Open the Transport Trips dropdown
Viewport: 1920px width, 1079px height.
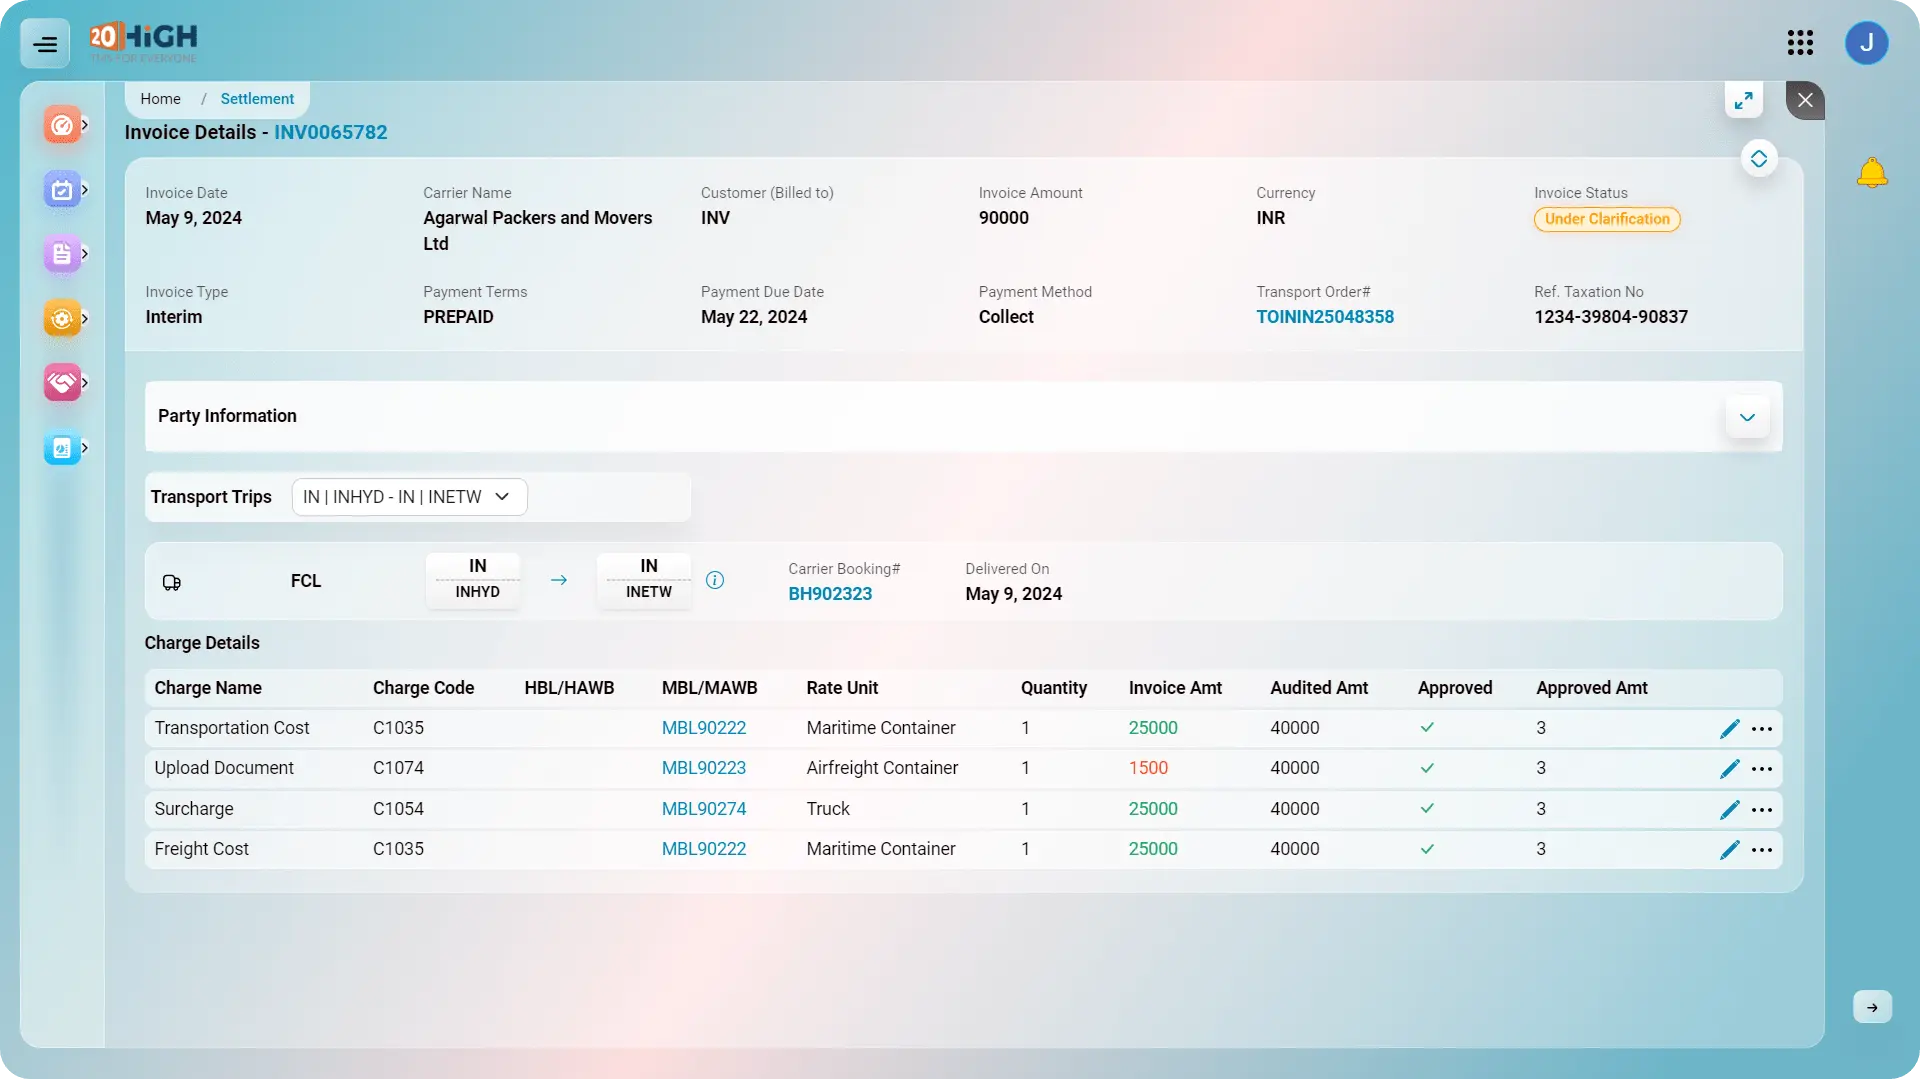pos(409,497)
